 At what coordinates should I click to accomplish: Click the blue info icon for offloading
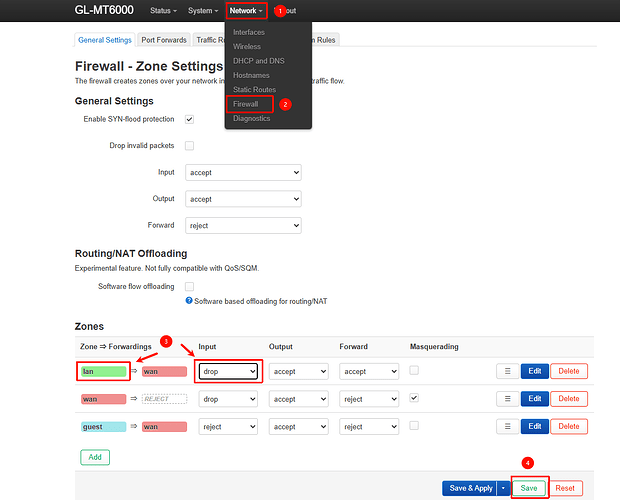coord(189,301)
